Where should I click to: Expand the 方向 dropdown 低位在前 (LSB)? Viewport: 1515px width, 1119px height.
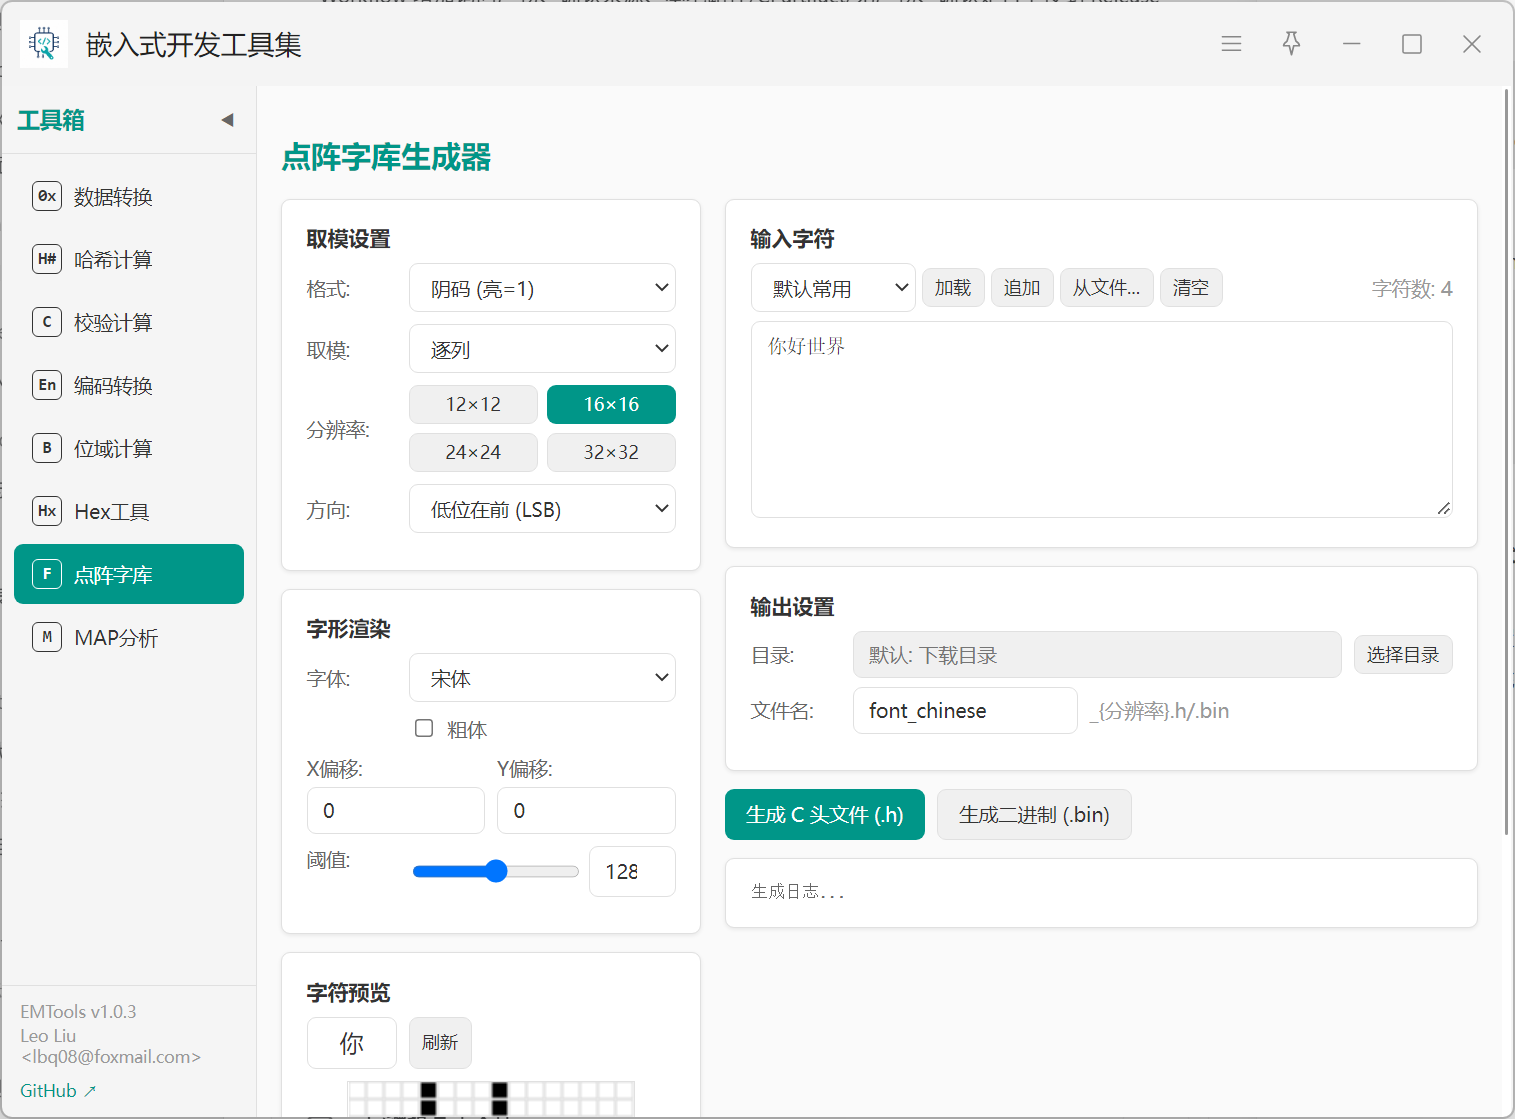pos(542,509)
